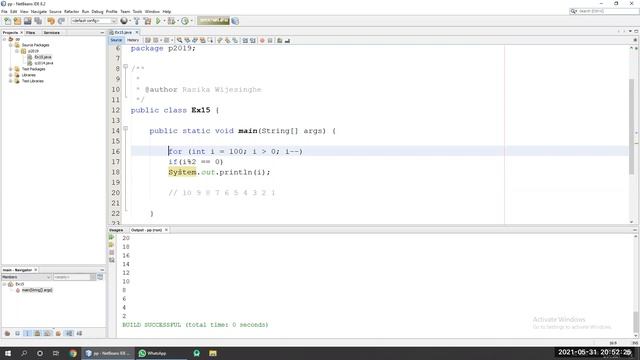Click the Re-run green icon in Output
The image size is (640, 360).
pos(111,237)
